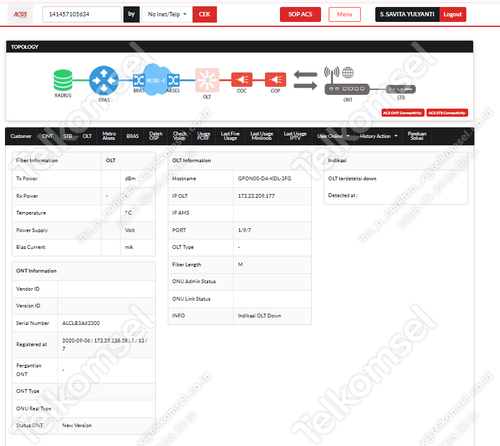Click 'OLT terdeteksi down' indication text

[x=352, y=179]
